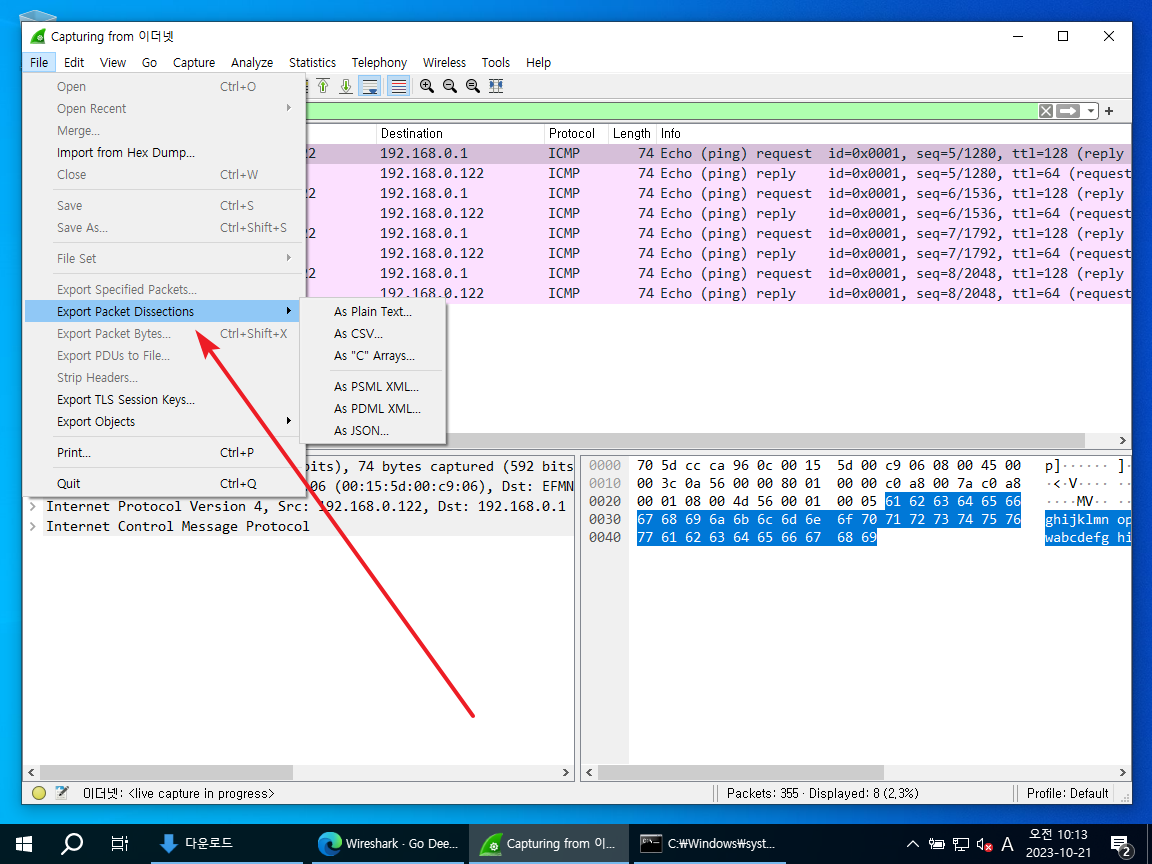The width and height of the screenshot is (1152, 864).
Task: Toggle packet list colorization
Action: [398, 86]
